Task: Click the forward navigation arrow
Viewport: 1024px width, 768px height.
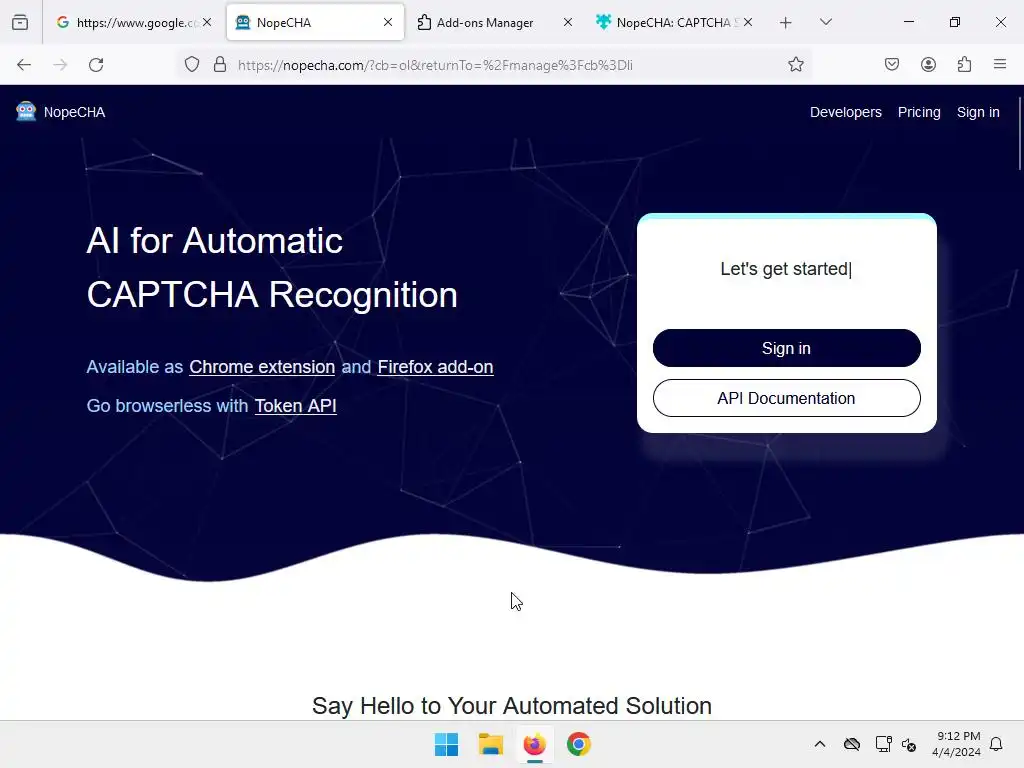Action: (x=60, y=65)
